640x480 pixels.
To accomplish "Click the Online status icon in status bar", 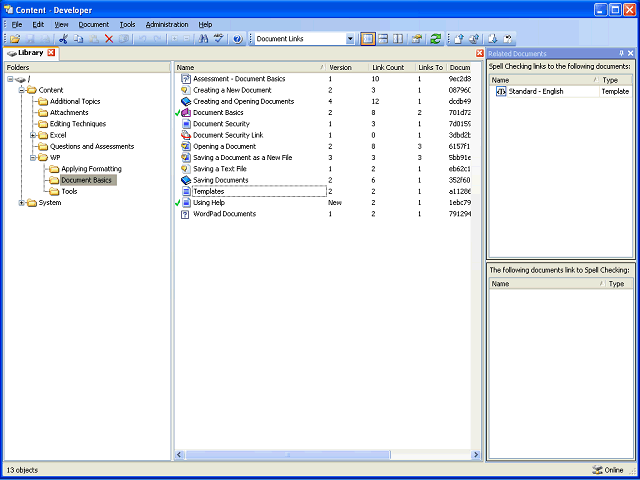I will pos(597,470).
